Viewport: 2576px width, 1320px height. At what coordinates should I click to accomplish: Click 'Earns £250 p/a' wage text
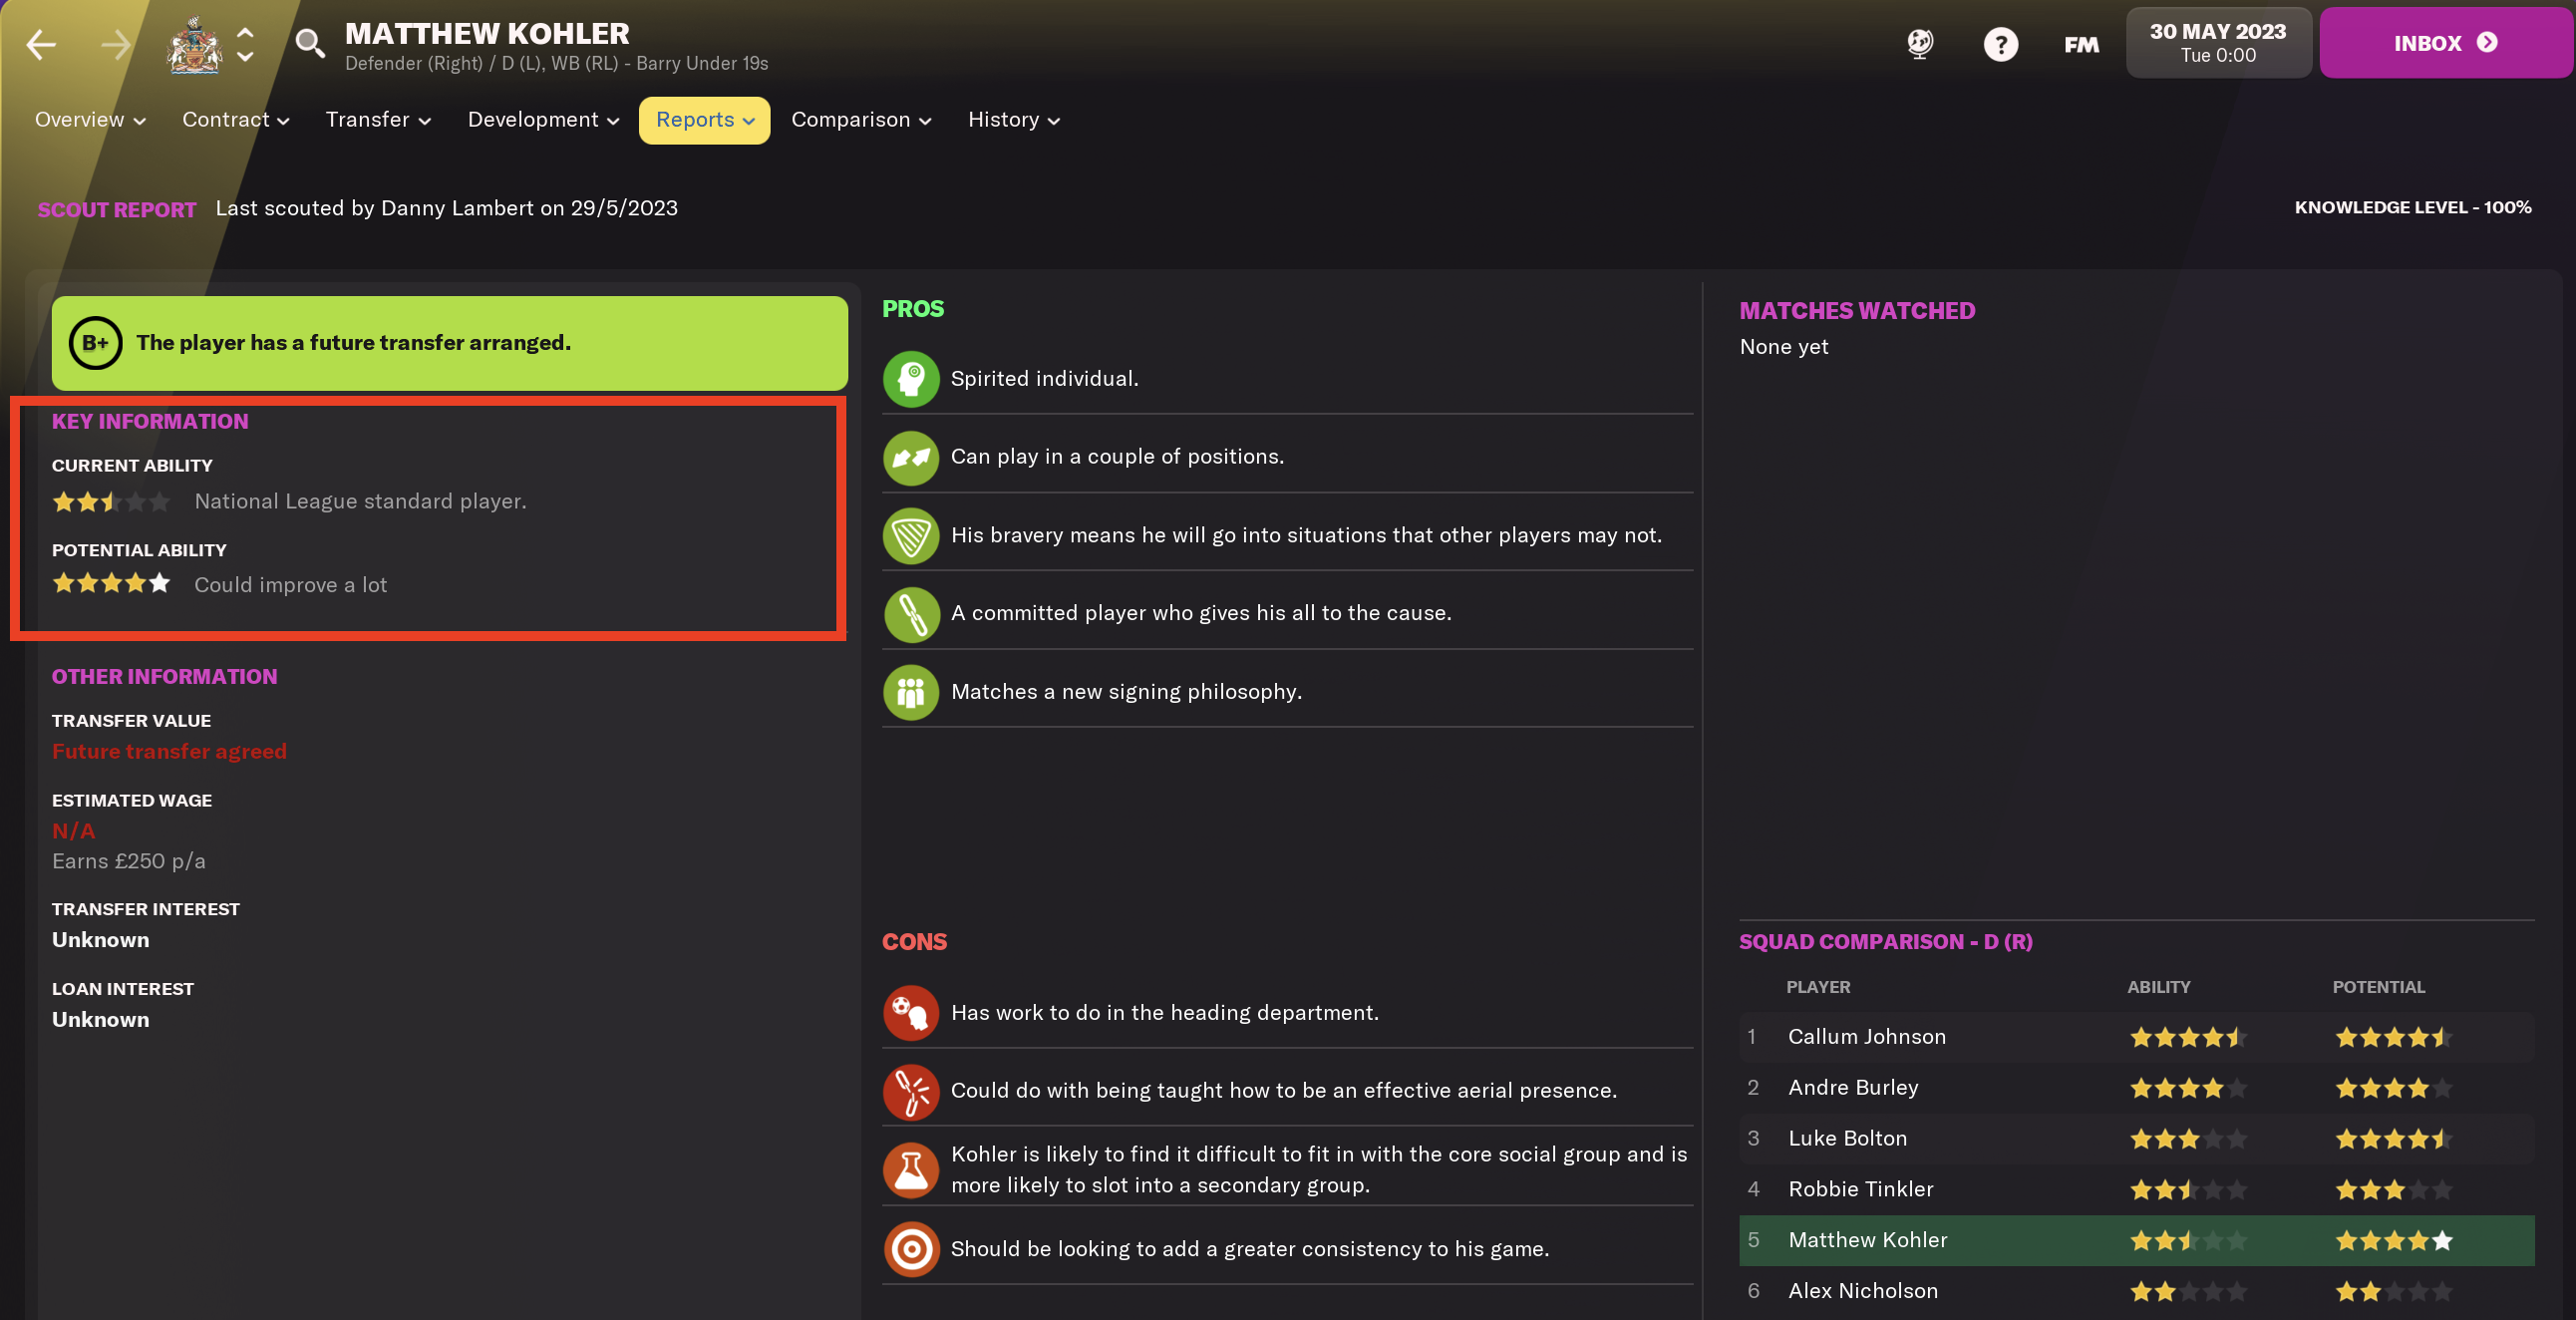click(x=129, y=861)
